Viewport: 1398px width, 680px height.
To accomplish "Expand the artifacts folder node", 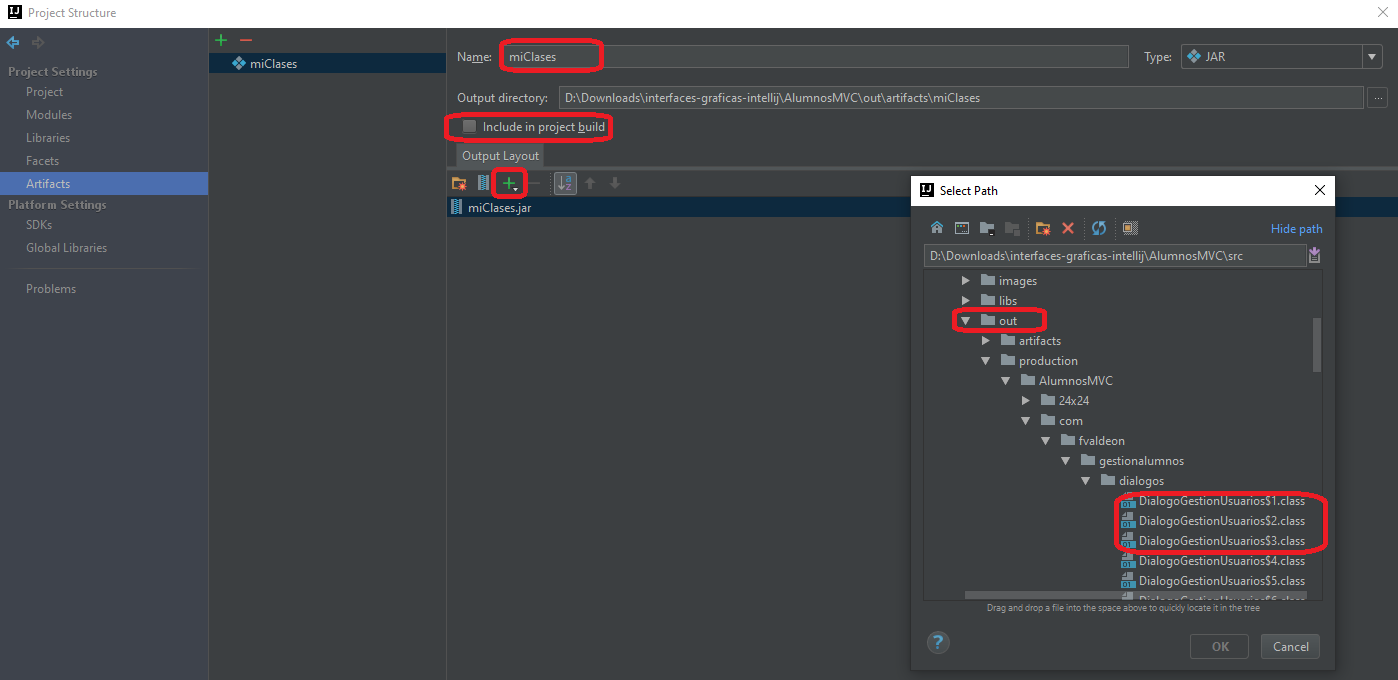I will [x=986, y=341].
